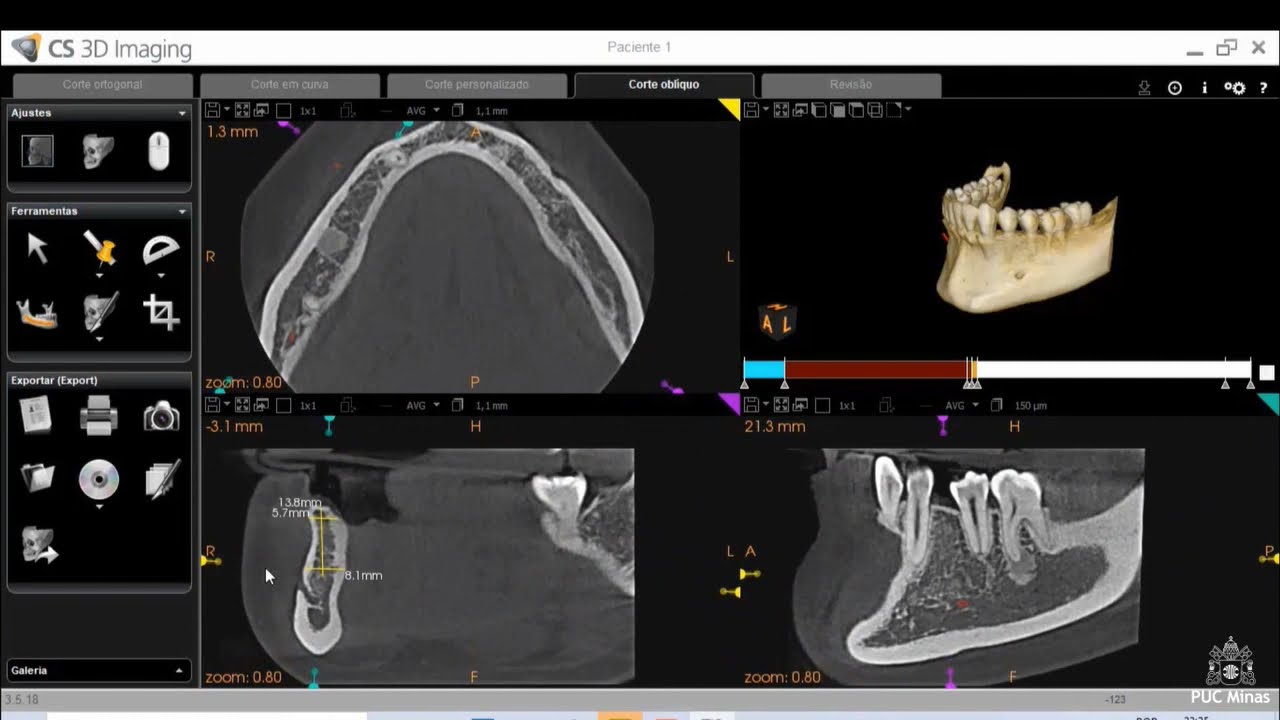1280x720 pixels.
Task: Expand the CD disc export dropdown arrow
Action: click(99, 506)
